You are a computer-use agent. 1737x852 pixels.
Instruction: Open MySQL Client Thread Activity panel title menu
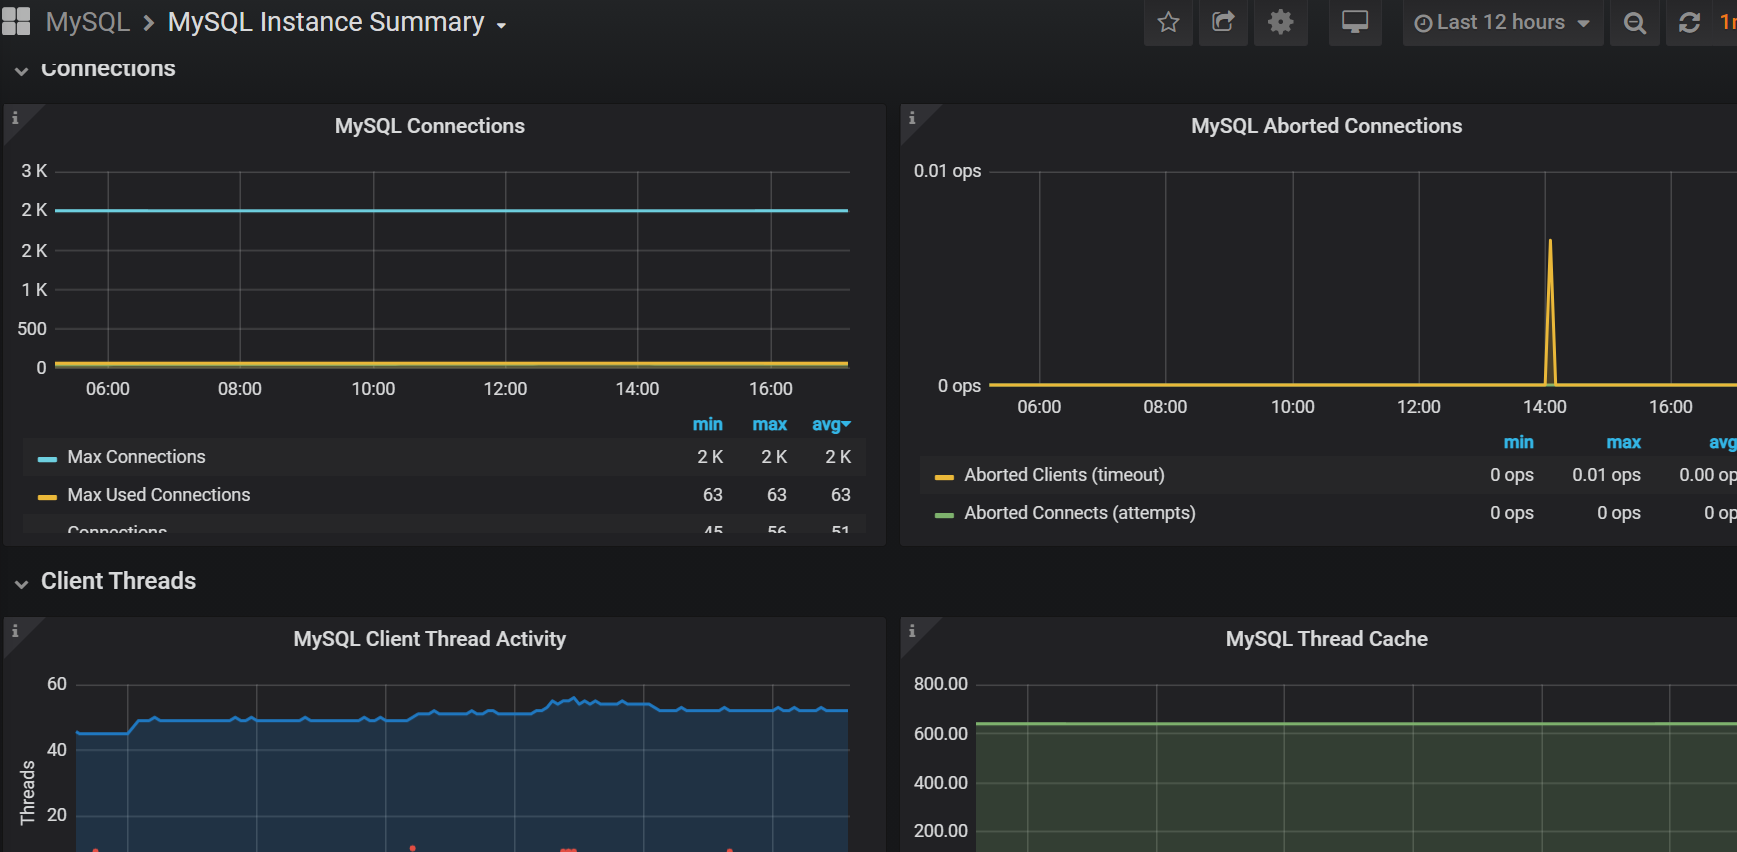click(x=430, y=639)
